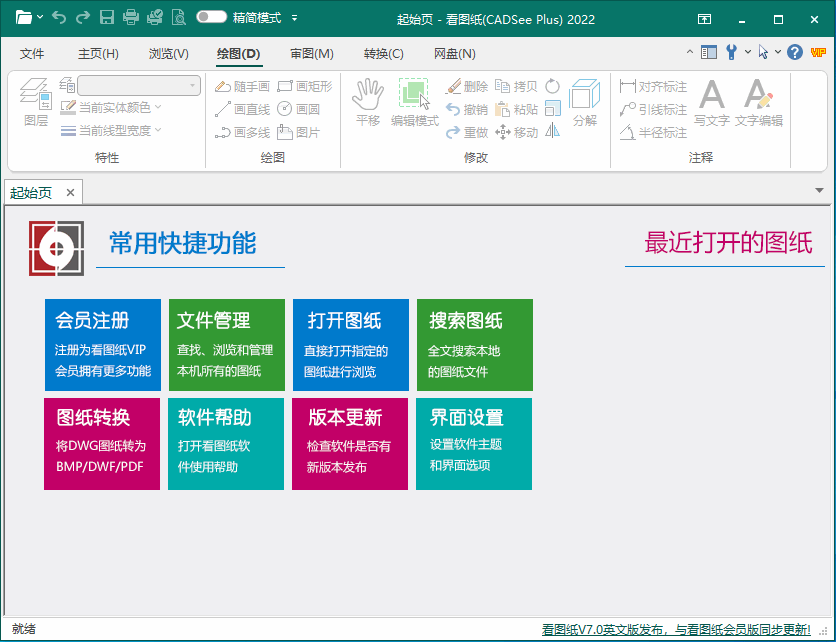Click the save disk icon
The height and width of the screenshot is (642, 836).
coord(107,18)
